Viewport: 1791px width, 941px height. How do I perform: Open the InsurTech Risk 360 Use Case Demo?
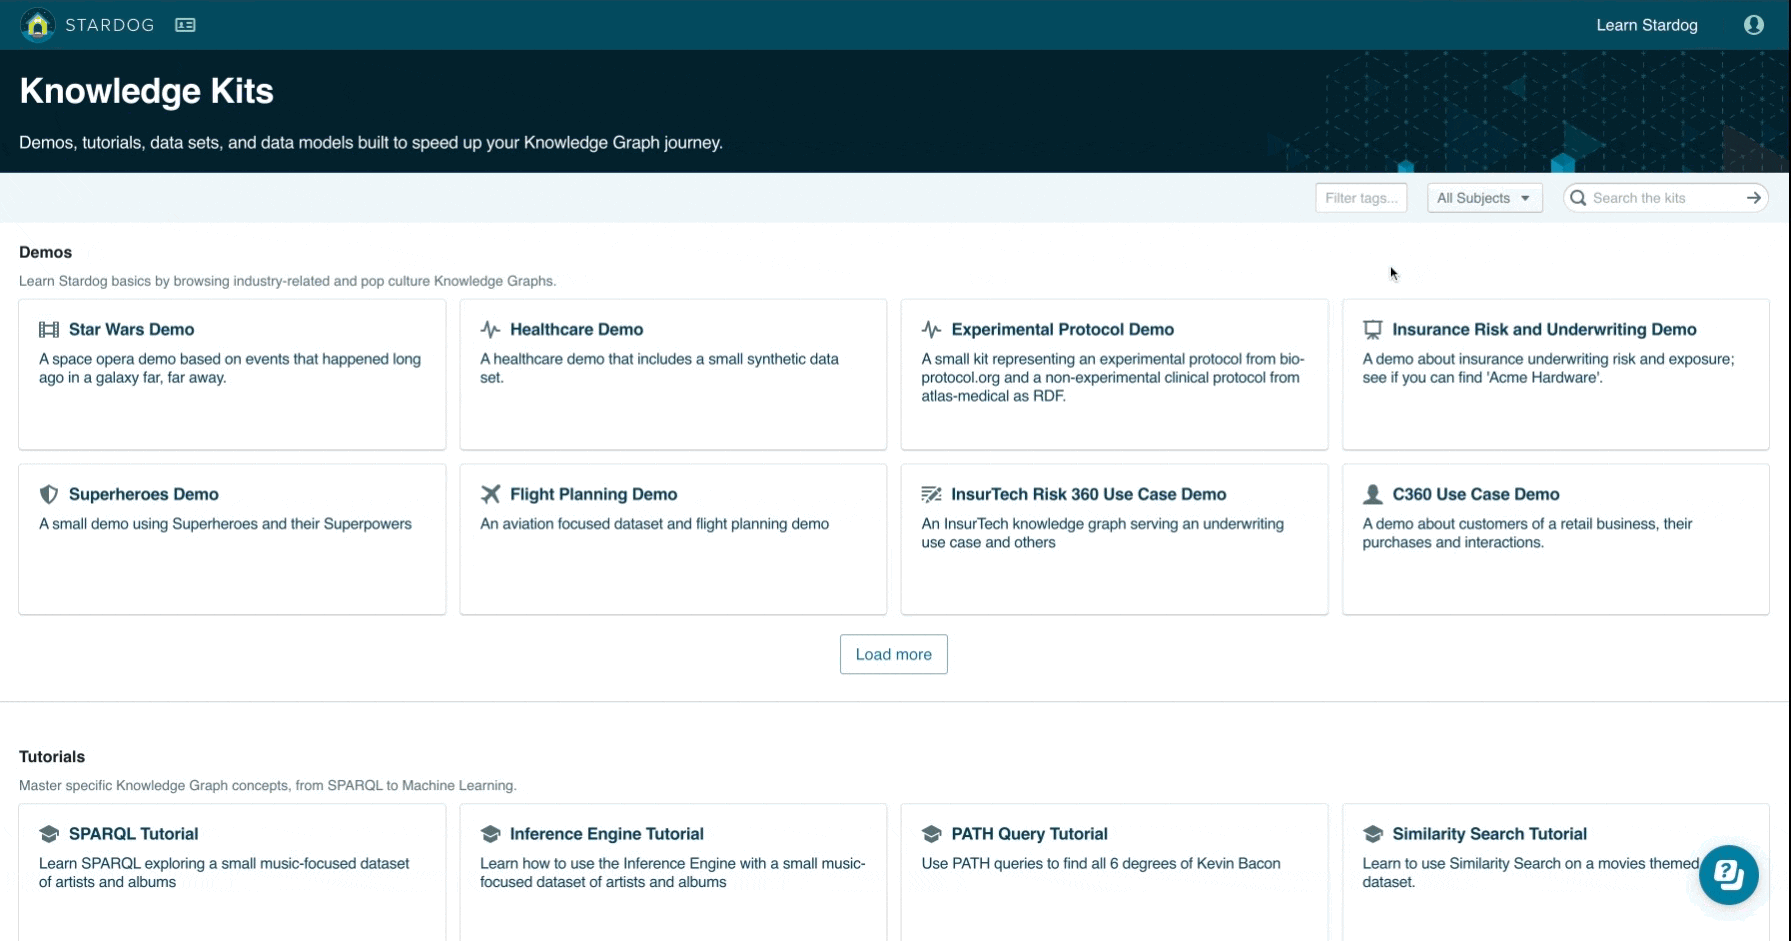coord(1088,494)
